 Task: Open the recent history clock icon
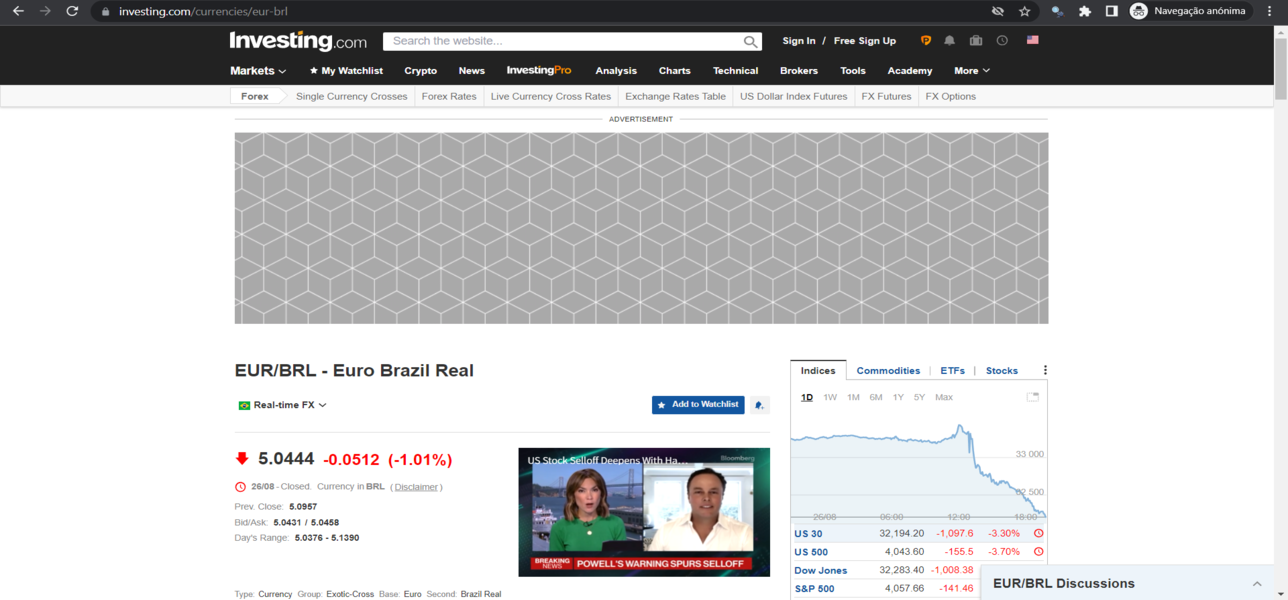(1002, 41)
